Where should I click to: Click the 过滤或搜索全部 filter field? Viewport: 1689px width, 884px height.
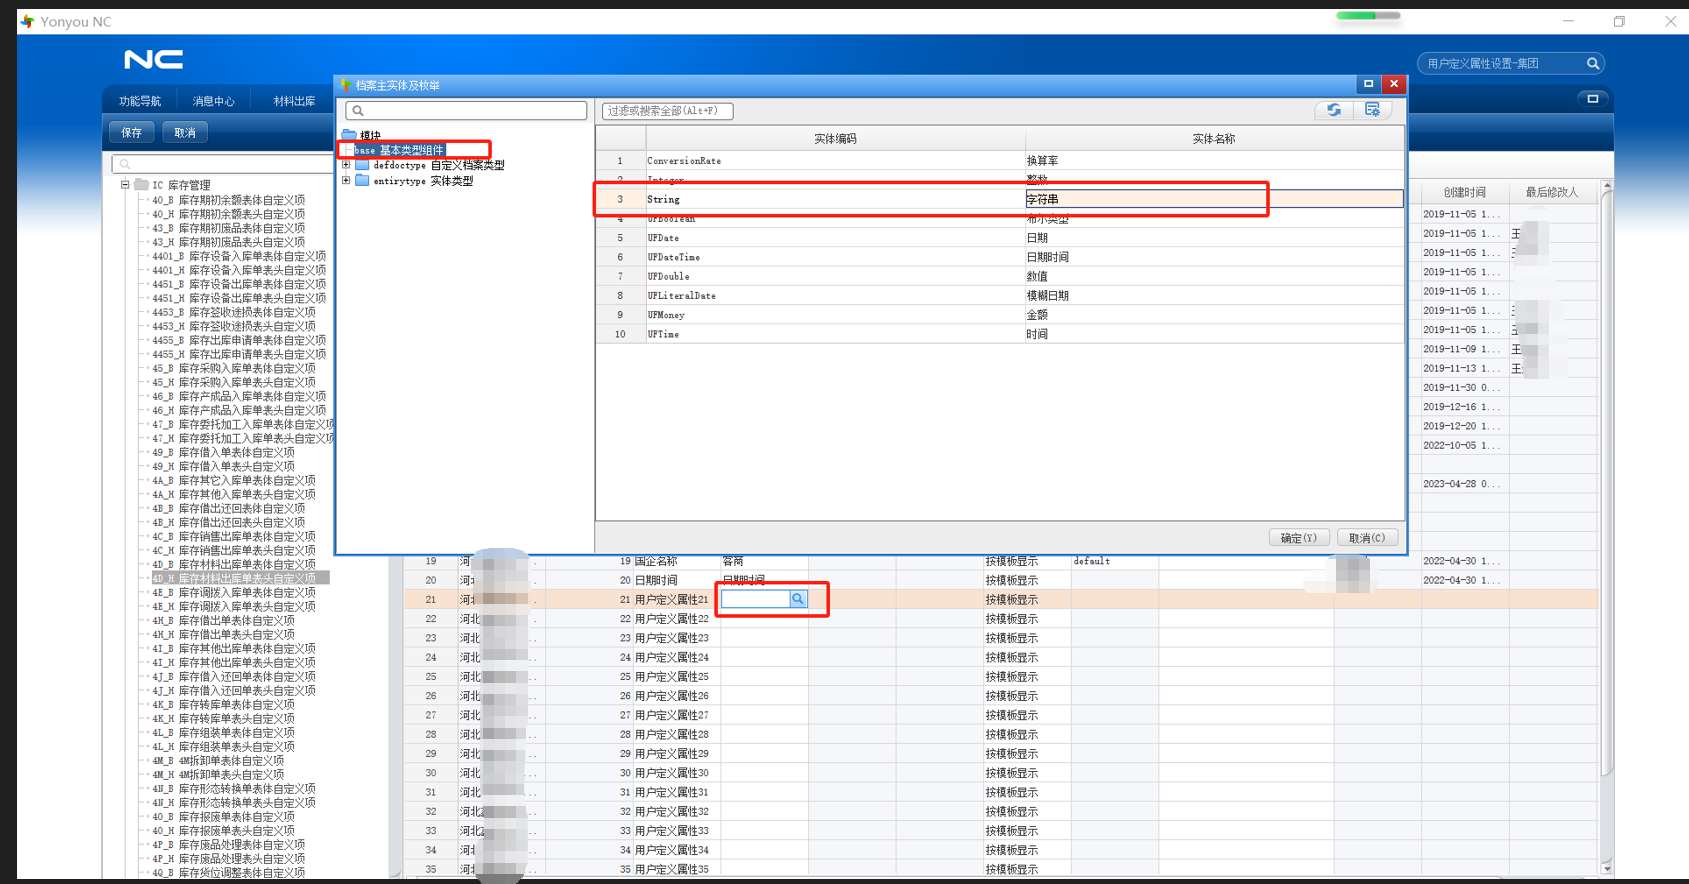coord(668,111)
